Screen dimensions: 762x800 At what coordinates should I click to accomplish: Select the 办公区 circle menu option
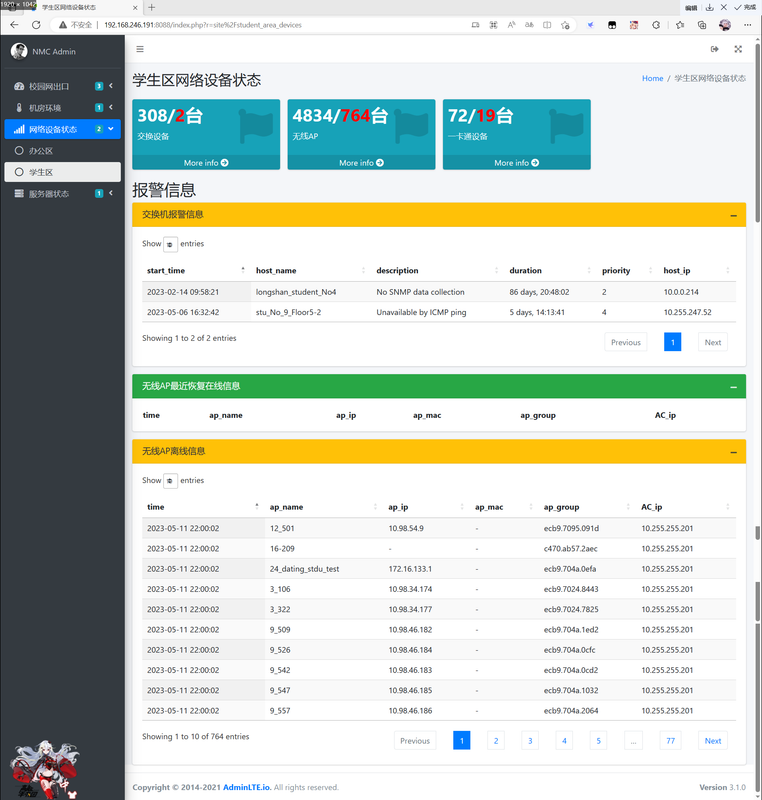point(19,151)
